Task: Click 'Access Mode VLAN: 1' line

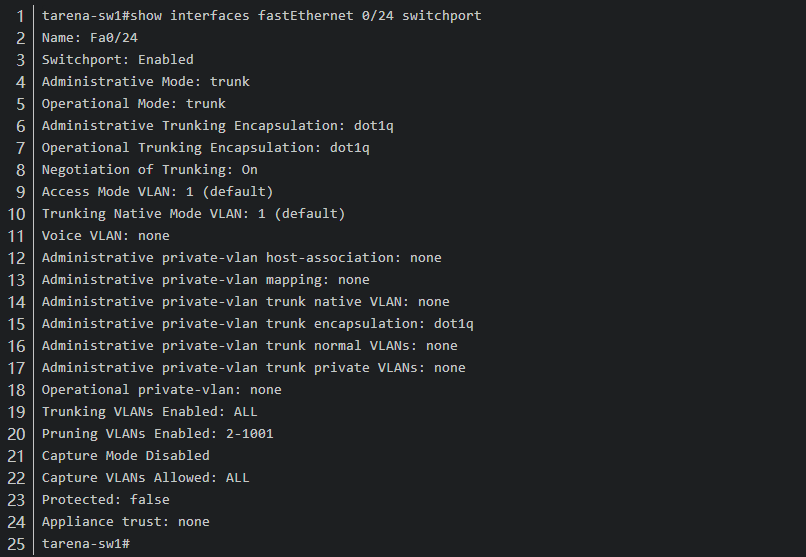Action: click(157, 192)
